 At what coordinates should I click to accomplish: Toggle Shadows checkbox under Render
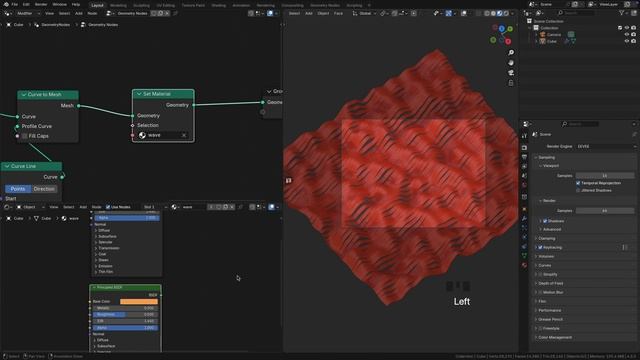coord(545,221)
